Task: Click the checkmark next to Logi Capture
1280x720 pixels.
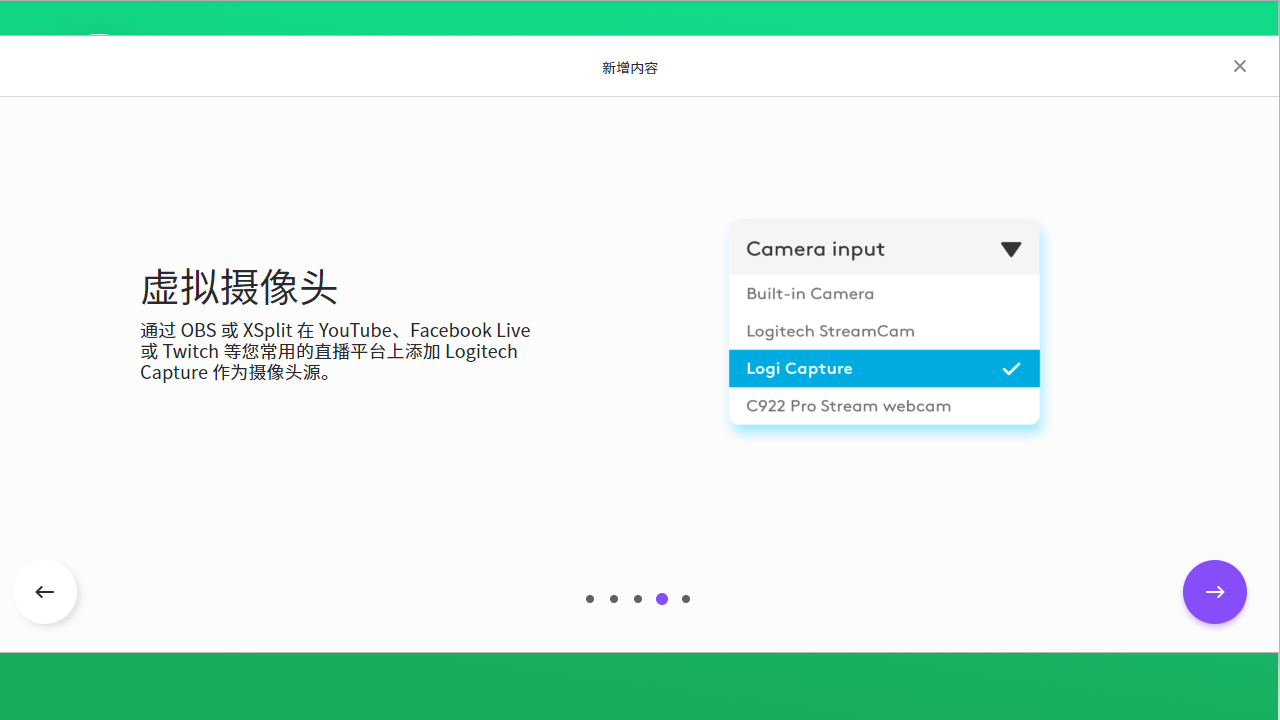Action: click(x=1011, y=368)
